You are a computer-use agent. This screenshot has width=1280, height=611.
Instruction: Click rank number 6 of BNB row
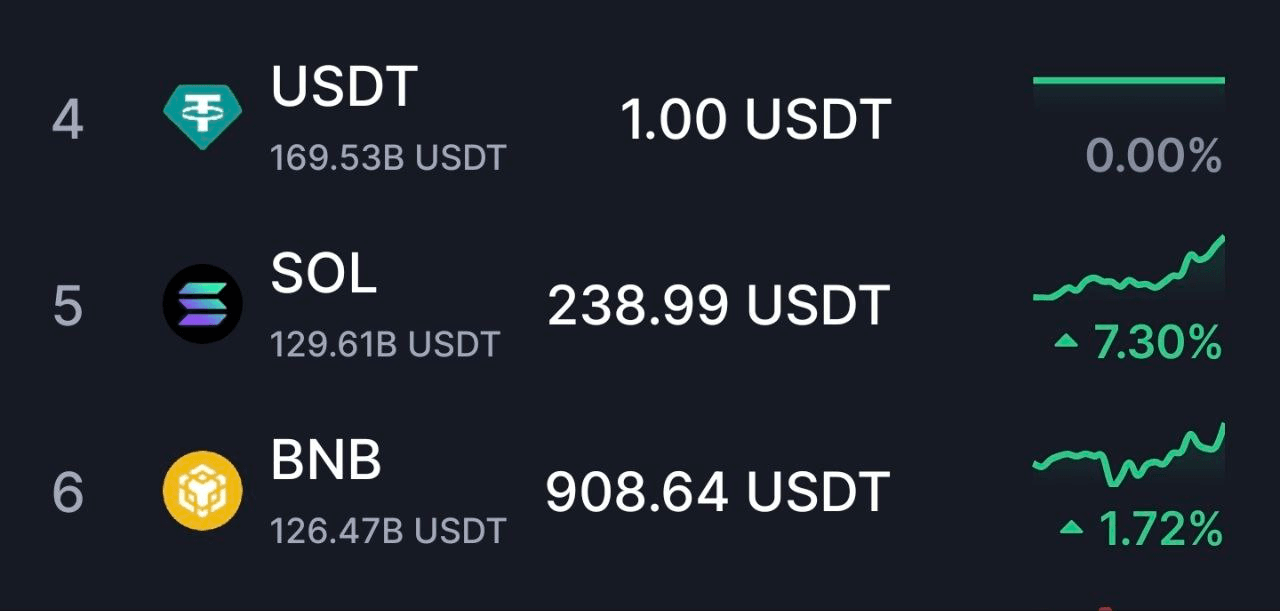pos(67,491)
